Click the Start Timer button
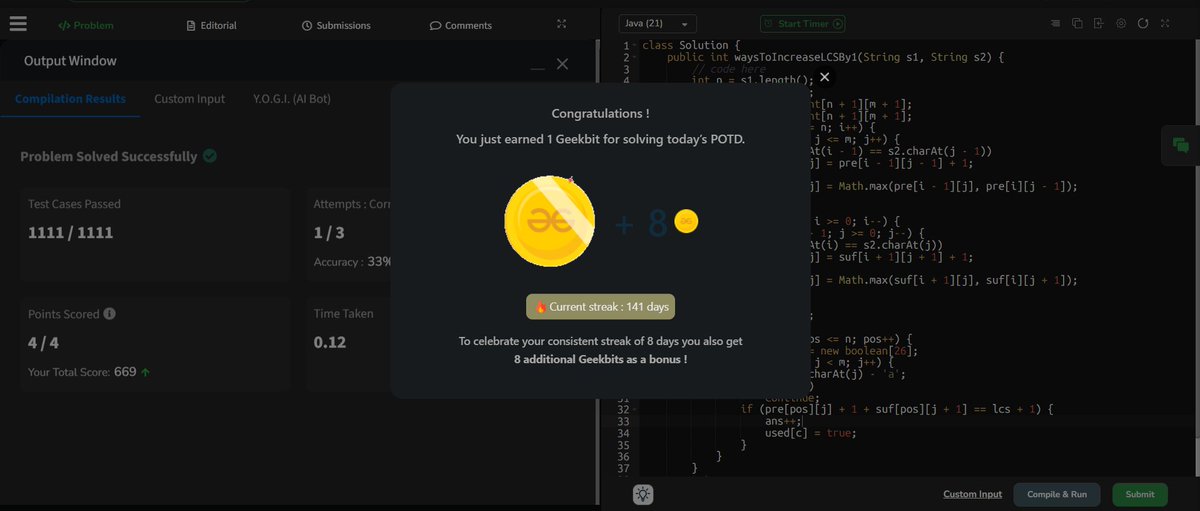Screen dimensions: 1200x511 tap(803, 23)
